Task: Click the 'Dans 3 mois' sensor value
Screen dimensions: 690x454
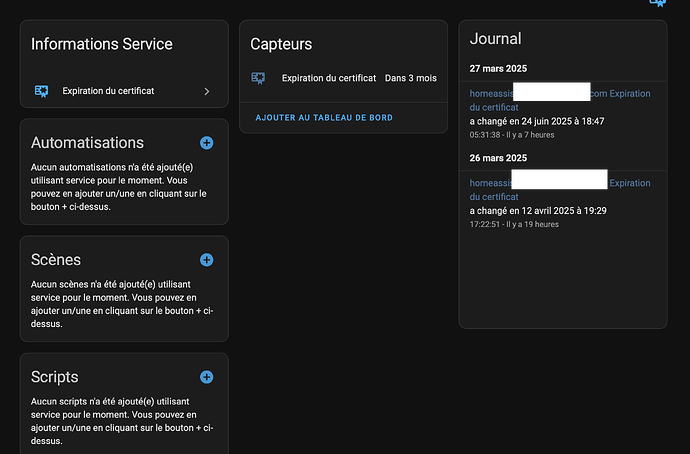Action: [x=411, y=78]
